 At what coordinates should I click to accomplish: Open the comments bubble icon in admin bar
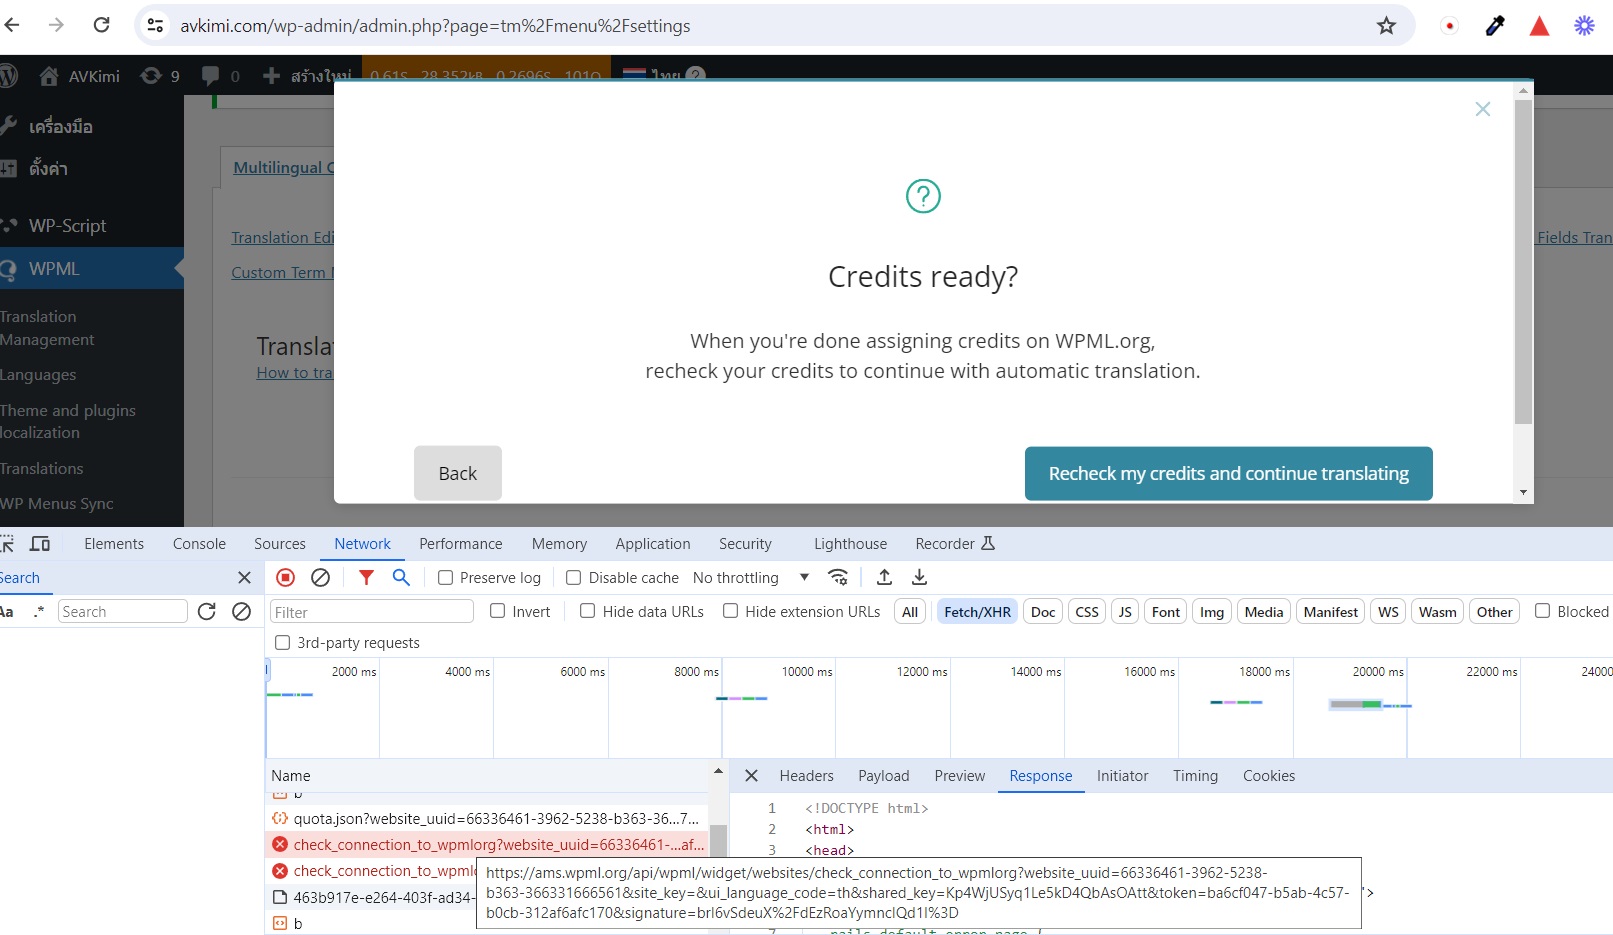(x=210, y=76)
